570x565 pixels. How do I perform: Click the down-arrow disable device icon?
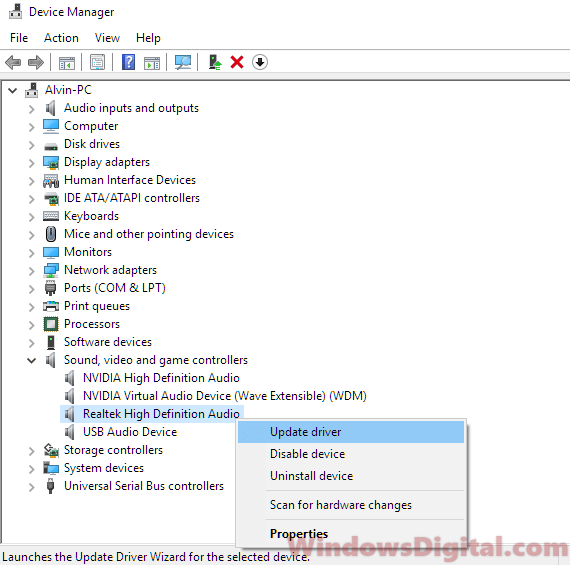pyautogui.click(x=260, y=62)
